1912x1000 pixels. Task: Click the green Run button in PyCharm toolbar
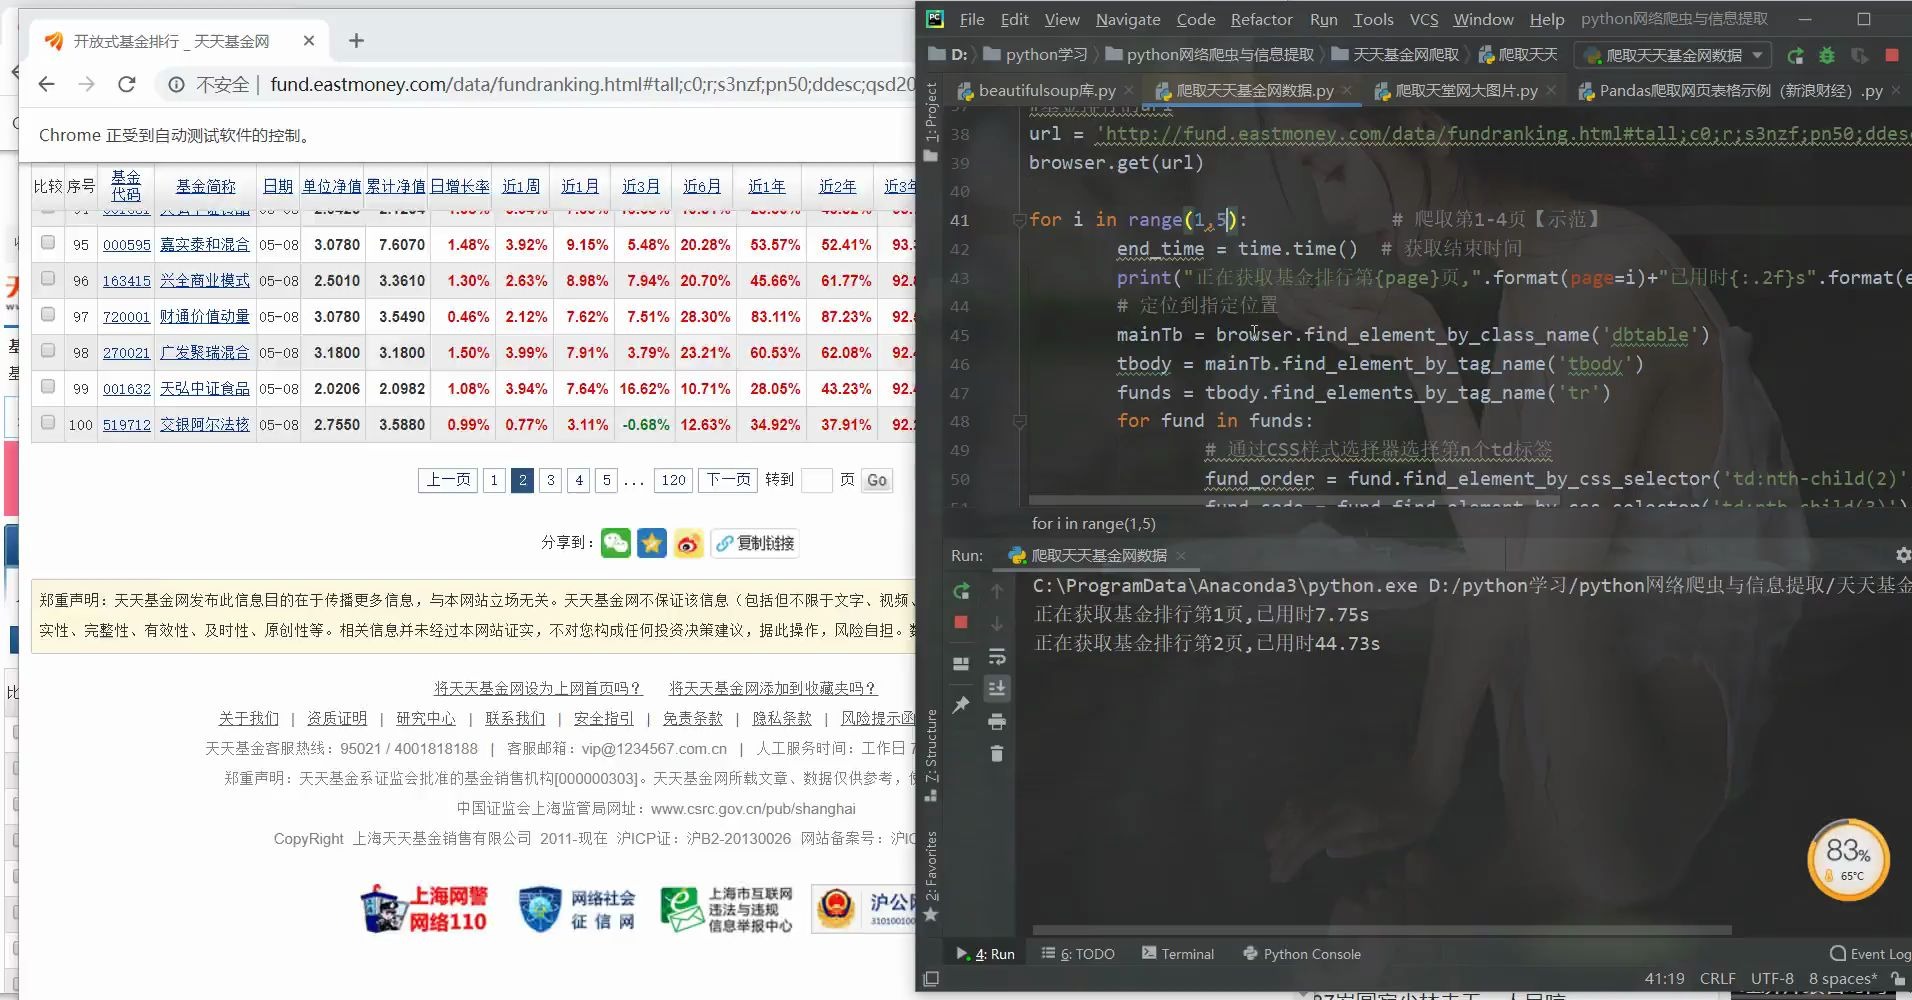[1795, 55]
